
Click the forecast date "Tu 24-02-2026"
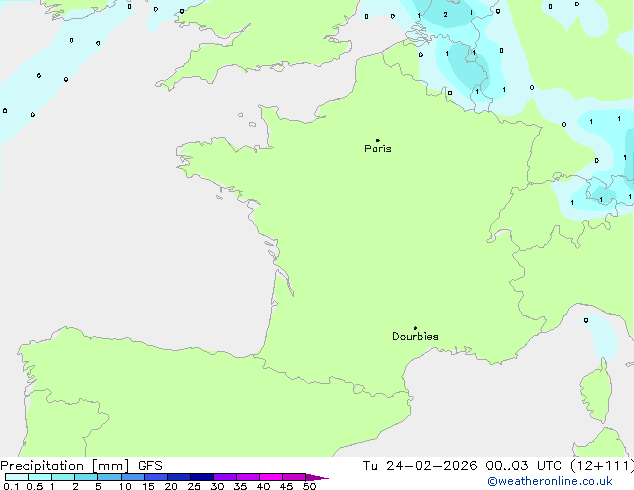tap(420, 466)
